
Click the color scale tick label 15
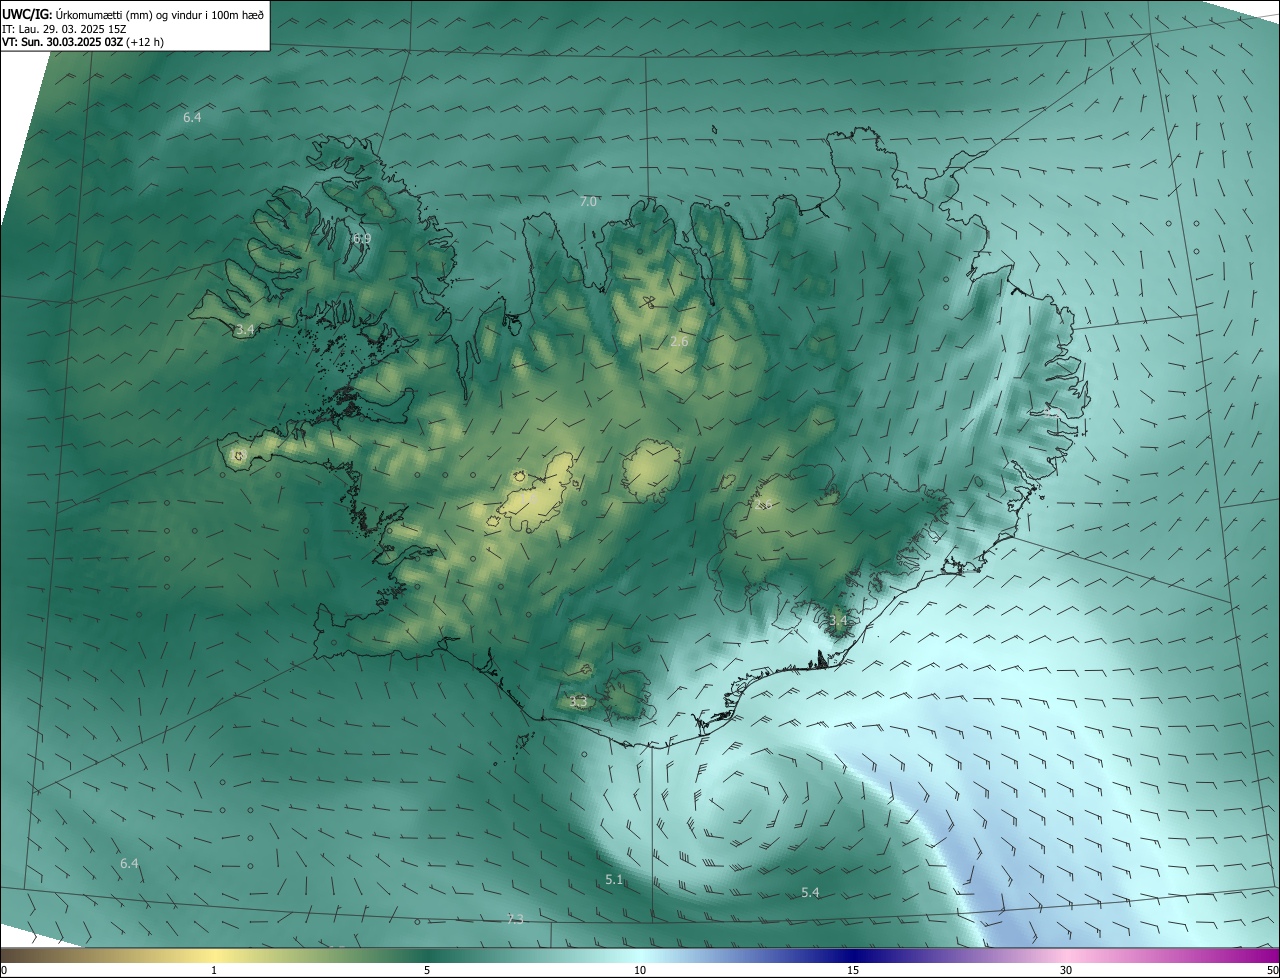tap(853, 970)
